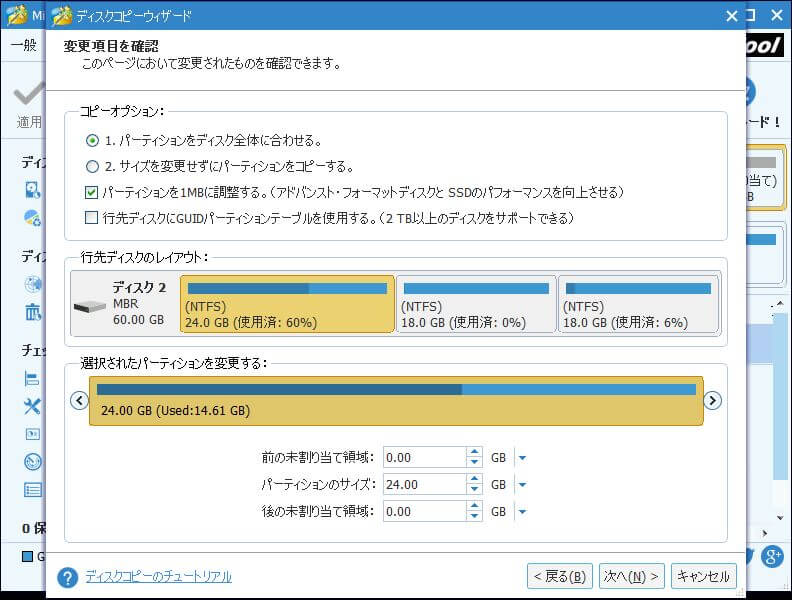792x600 pixels.
Task: Open GB unit dropdown for partition size
Action: [x=522, y=485]
